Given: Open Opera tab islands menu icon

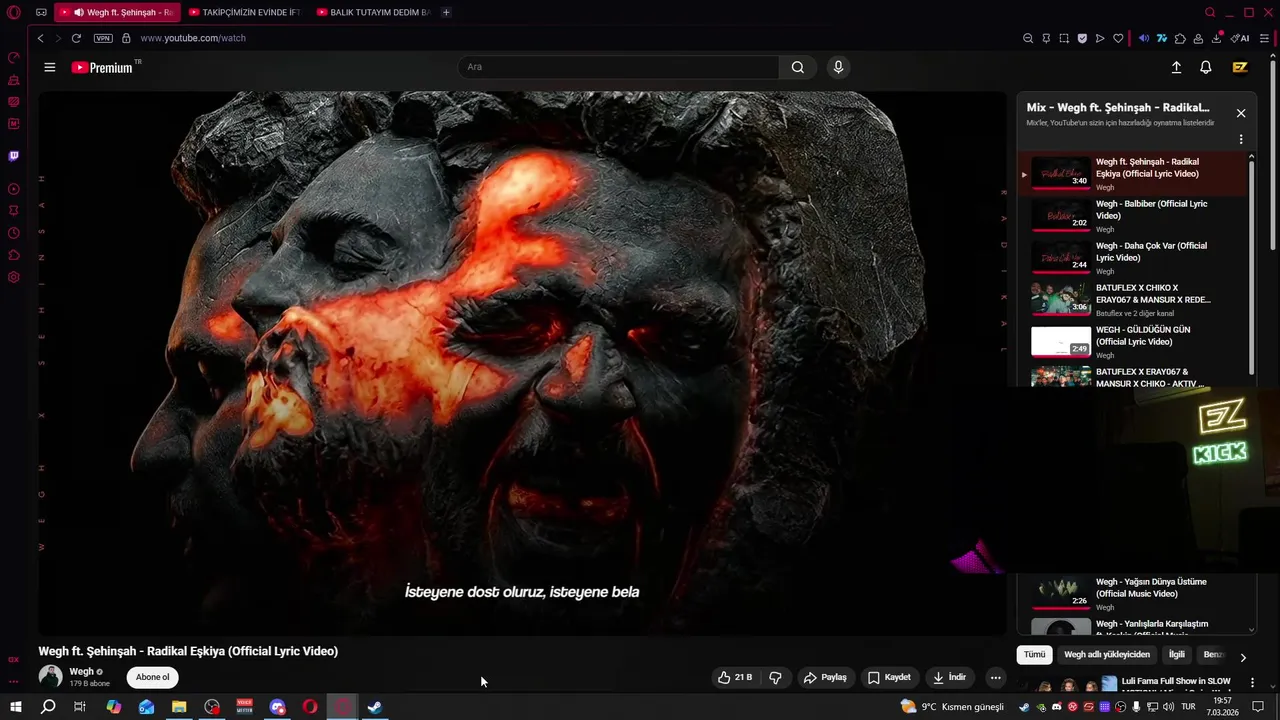Looking at the screenshot, I should (x=41, y=13).
